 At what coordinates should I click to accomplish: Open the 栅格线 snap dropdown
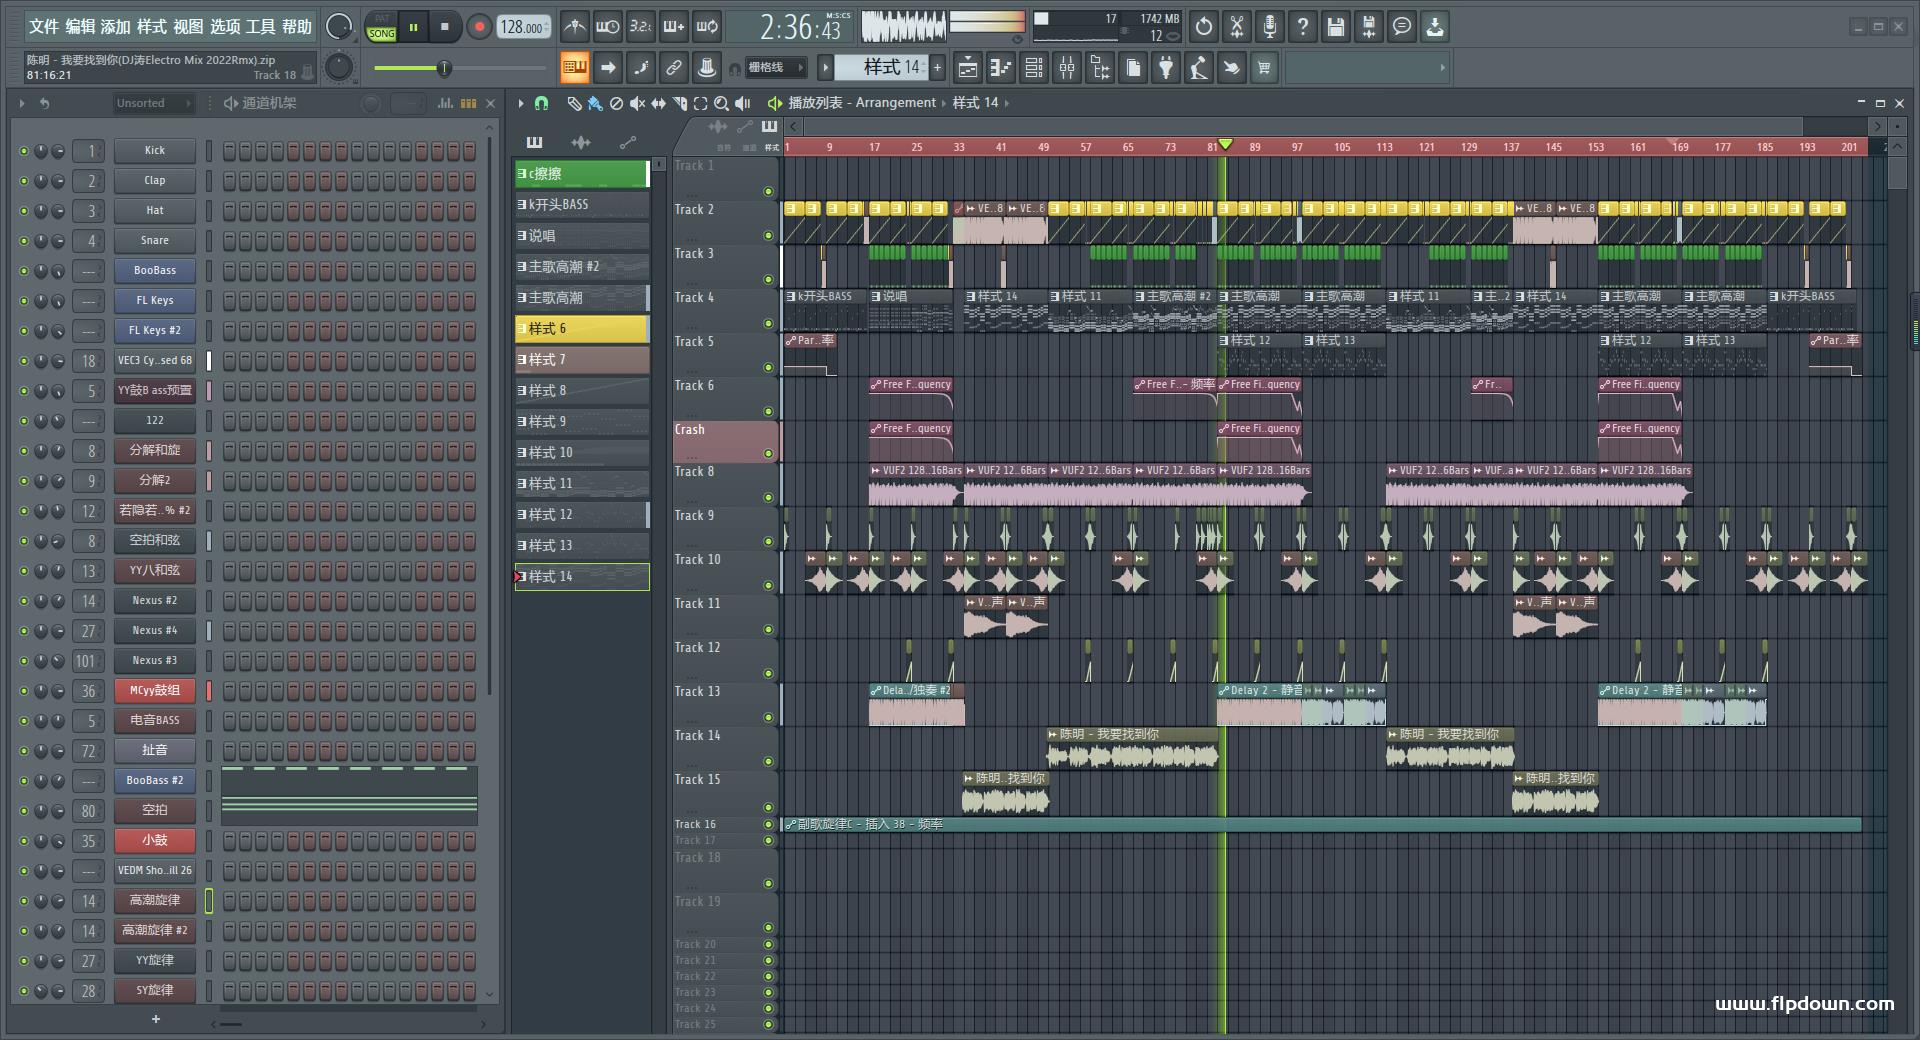pos(776,68)
